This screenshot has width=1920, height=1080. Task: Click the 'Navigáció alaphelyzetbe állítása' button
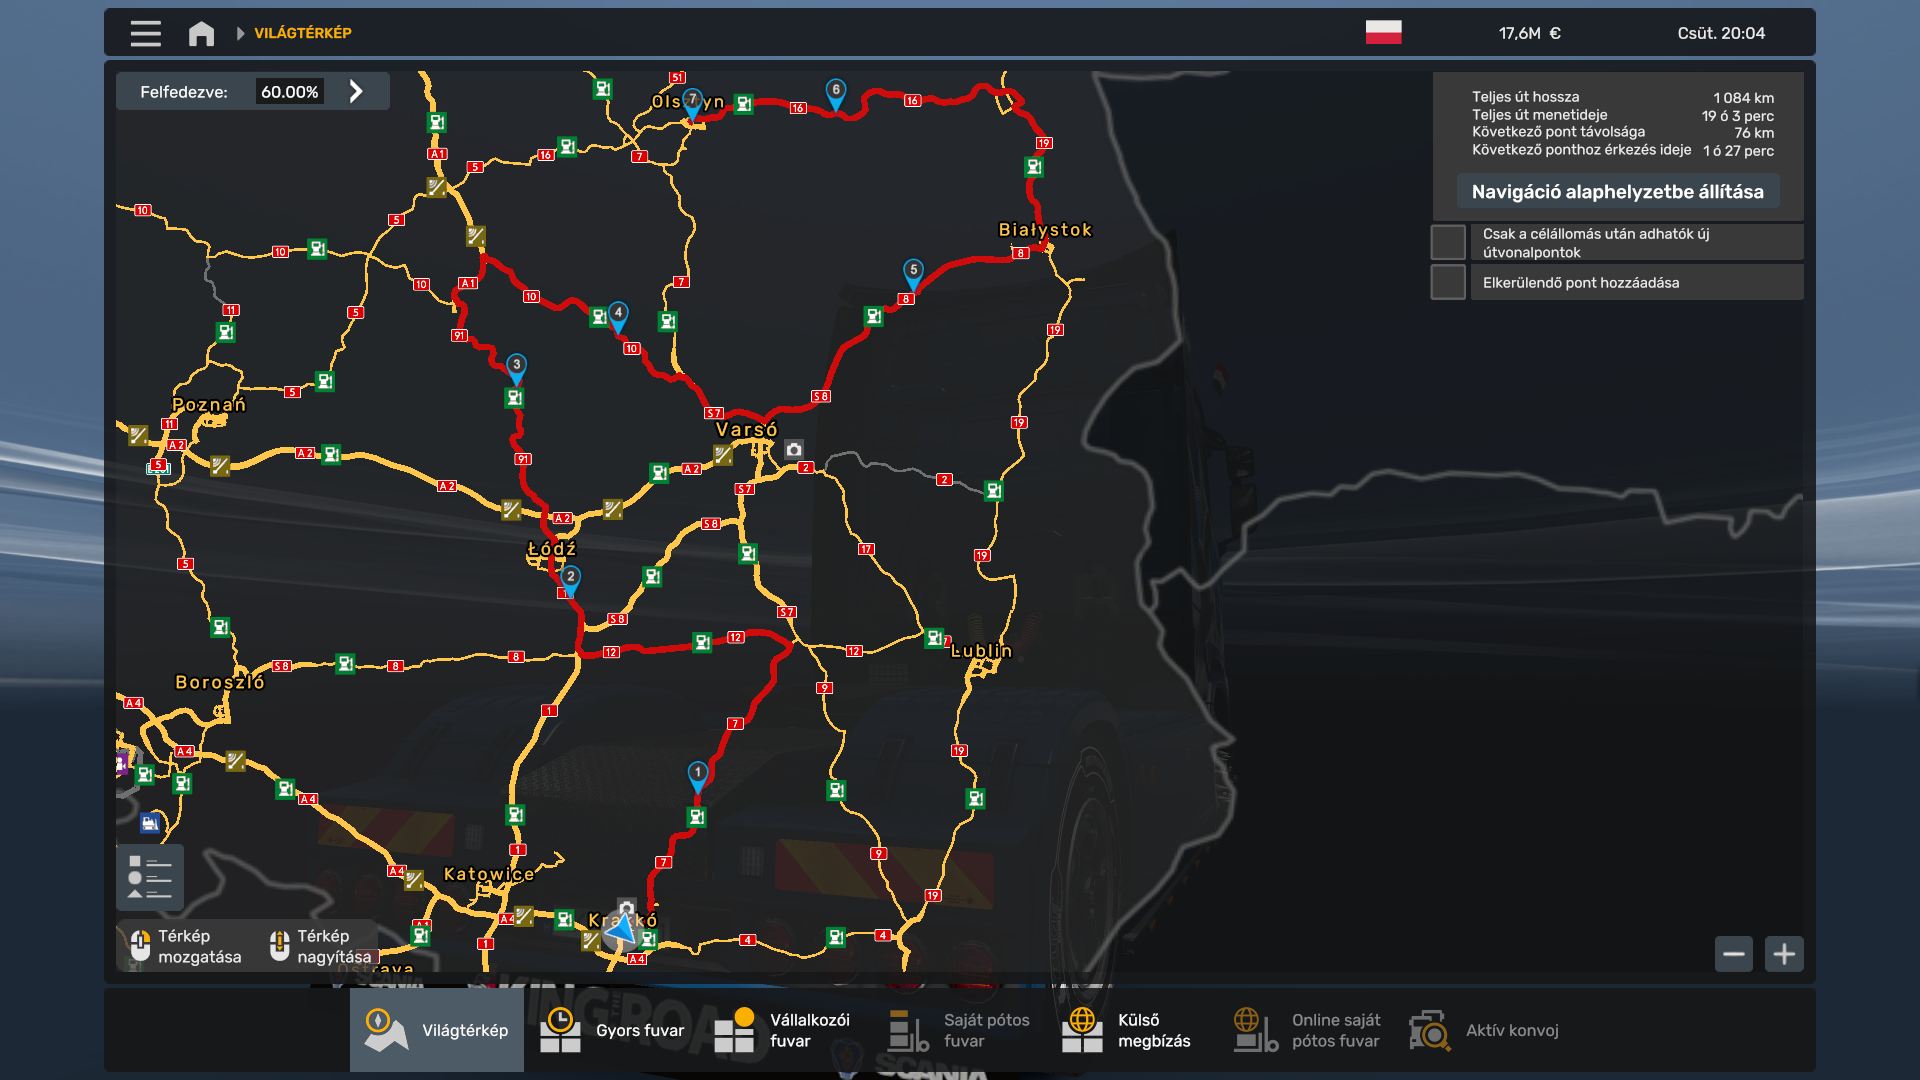point(1617,190)
